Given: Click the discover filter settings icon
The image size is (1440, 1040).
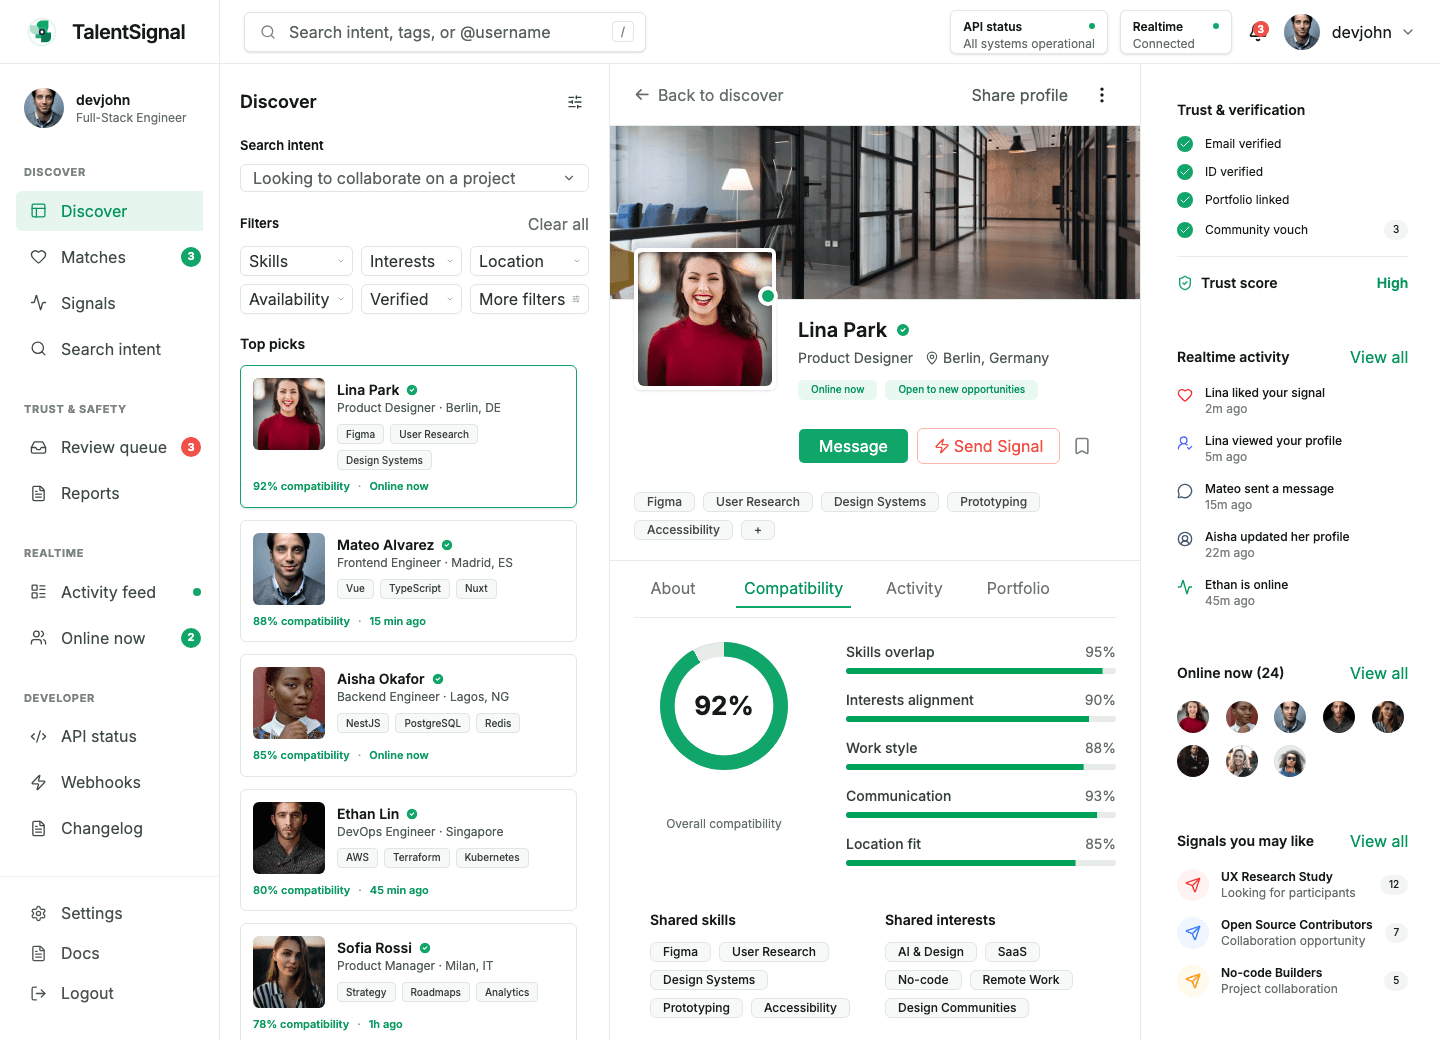Looking at the screenshot, I should pyautogui.click(x=575, y=102).
